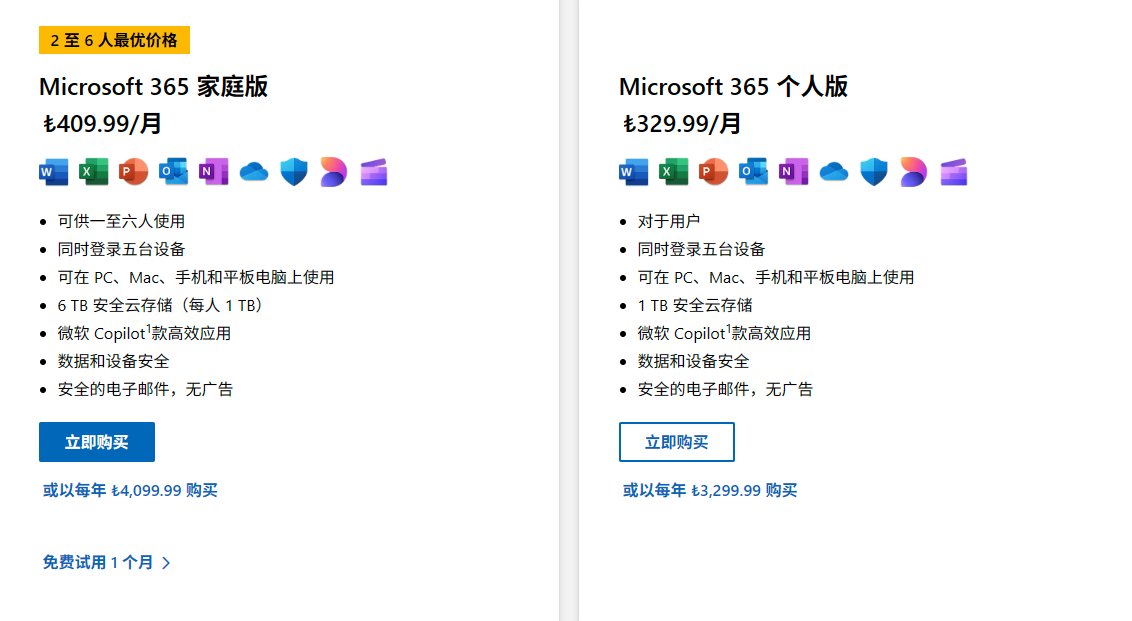The image size is (1132, 621).
Task: Click 立即购买 for Microsoft 365 个人版
Action: click(676, 442)
